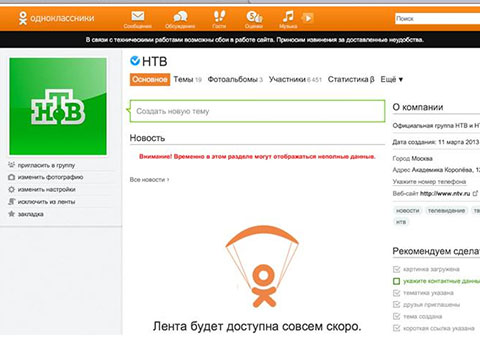Select the Основное tab
This screenshot has width=480, height=360.
pyautogui.click(x=150, y=79)
